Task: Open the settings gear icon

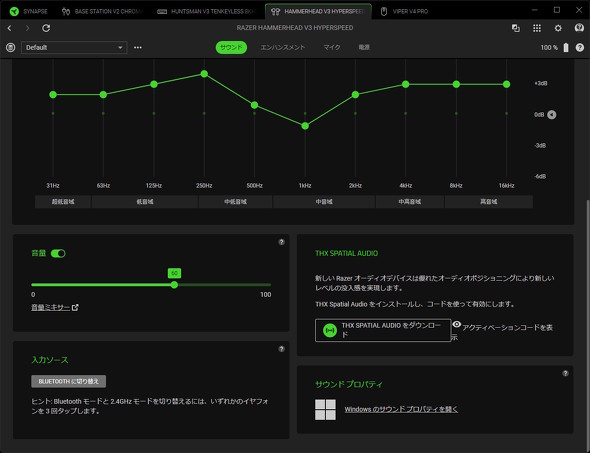Action: pos(558,28)
